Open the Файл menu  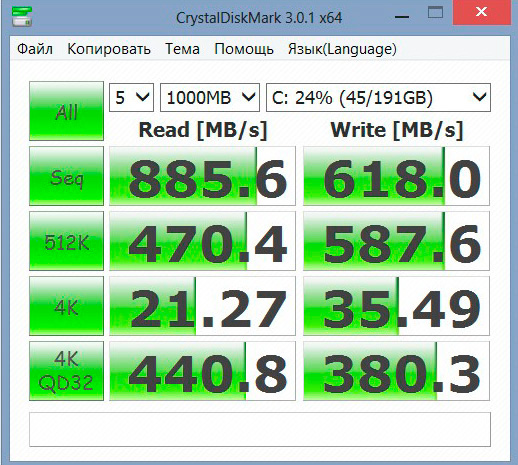point(35,49)
